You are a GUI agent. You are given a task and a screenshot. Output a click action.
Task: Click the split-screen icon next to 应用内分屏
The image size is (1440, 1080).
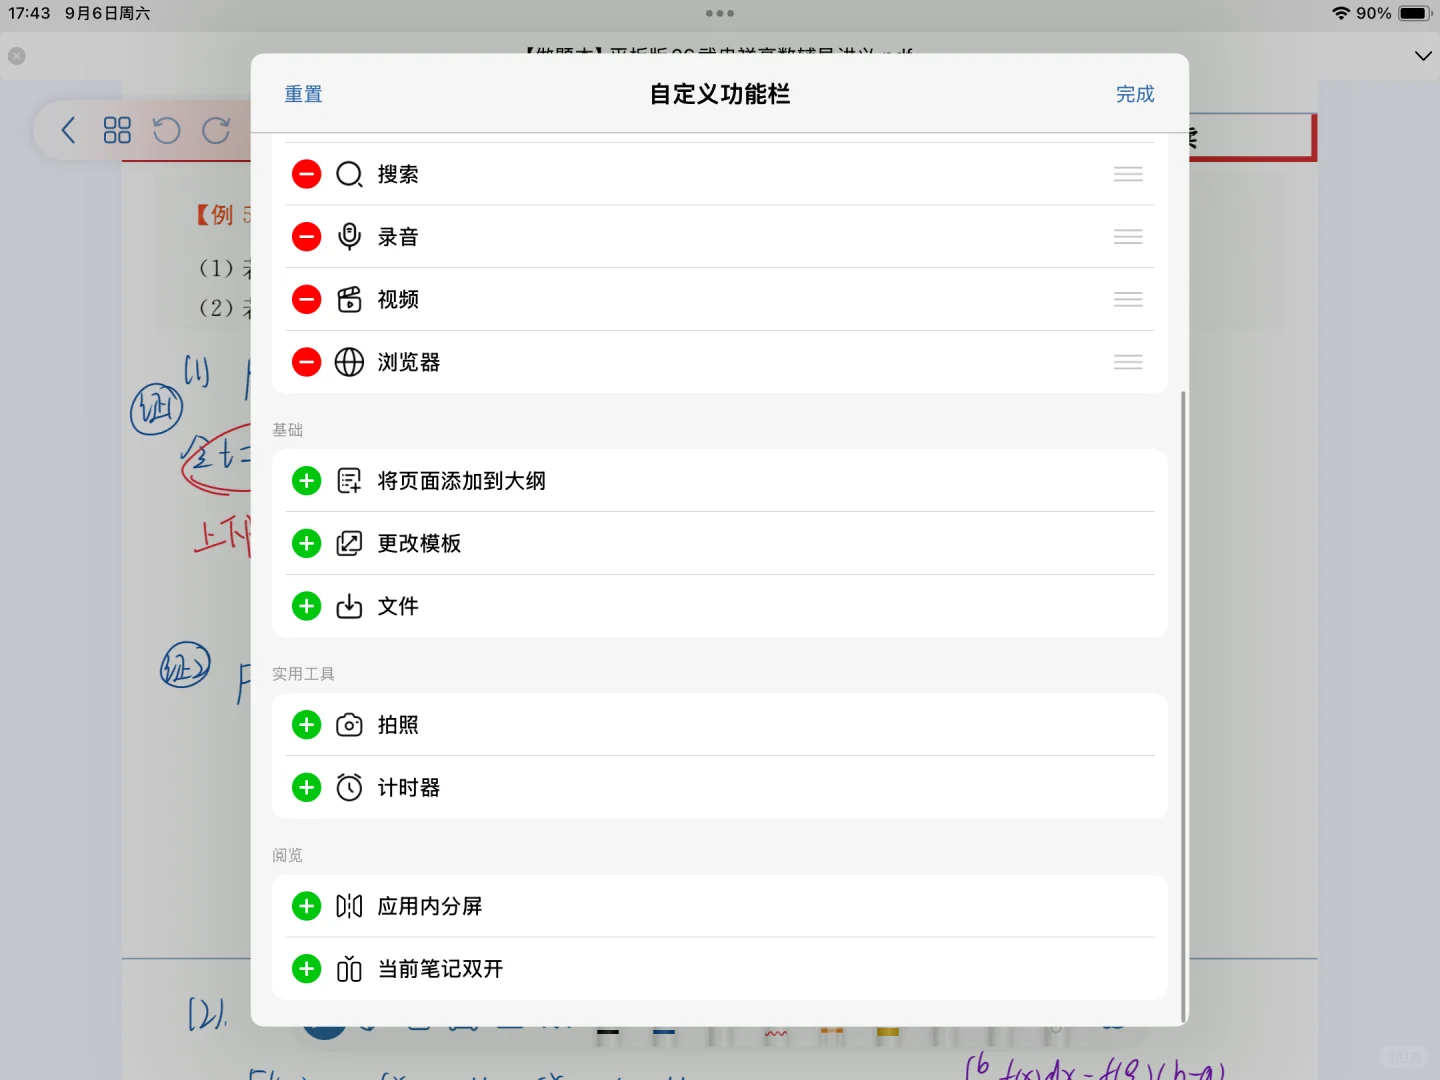pyautogui.click(x=349, y=906)
